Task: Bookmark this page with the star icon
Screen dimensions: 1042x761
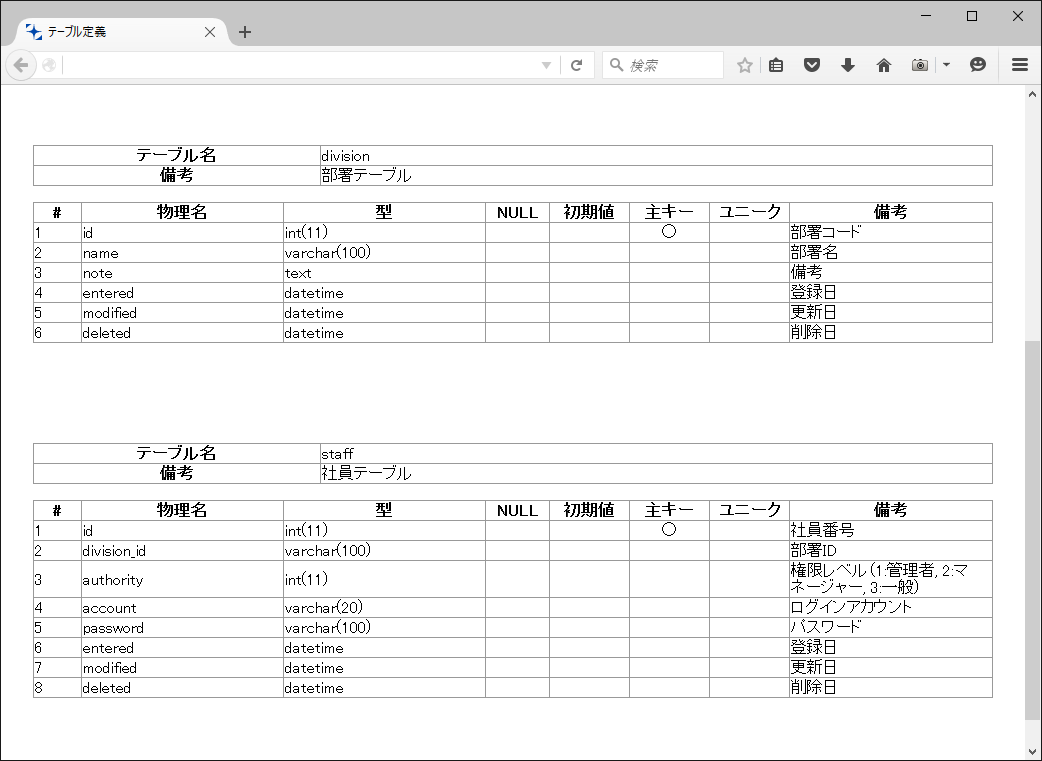Action: [744, 65]
